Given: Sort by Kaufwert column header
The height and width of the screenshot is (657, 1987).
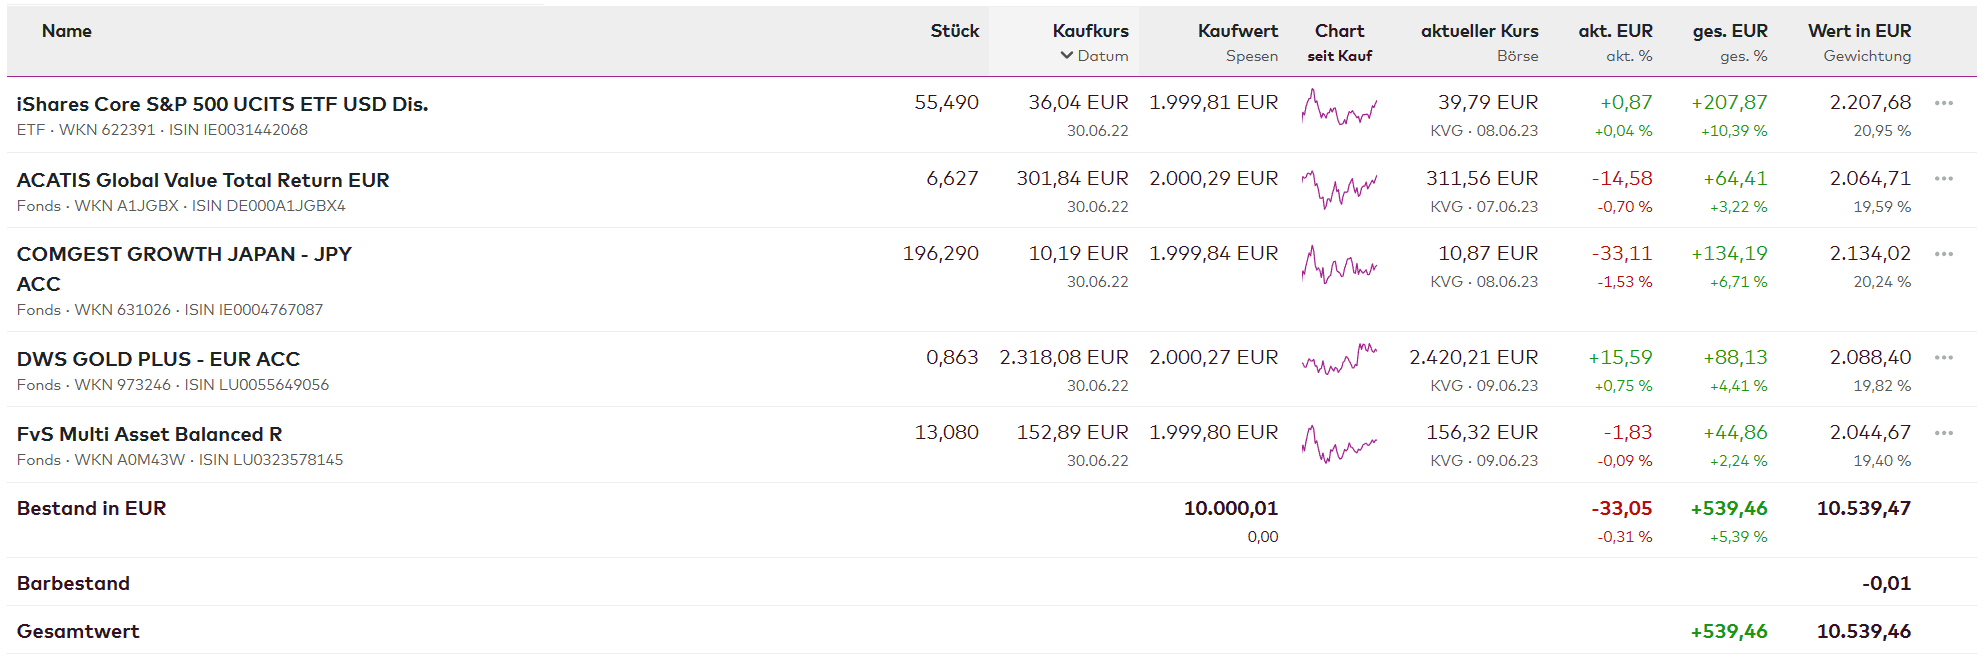Looking at the screenshot, I should point(1237,31).
